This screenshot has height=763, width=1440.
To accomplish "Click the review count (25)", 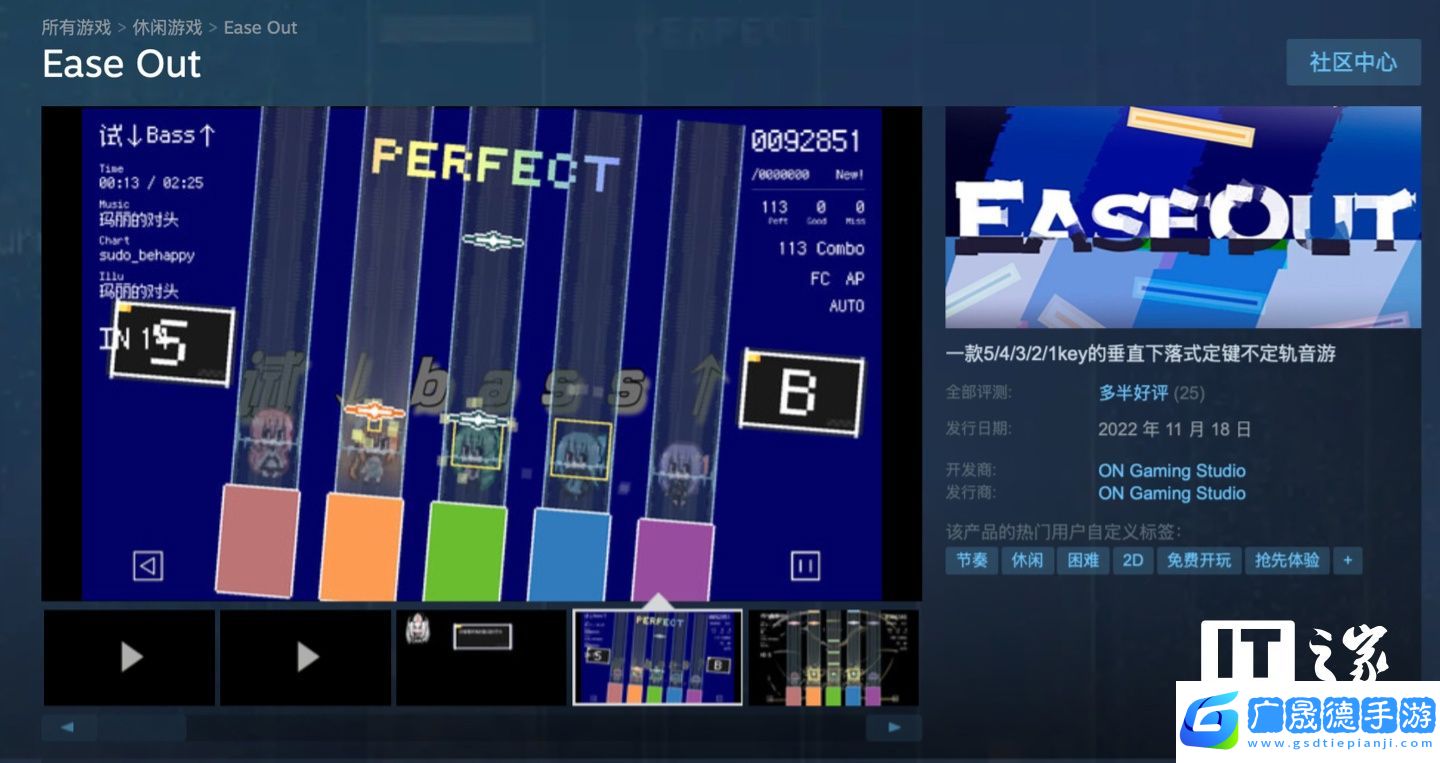I will pos(1188,393).
